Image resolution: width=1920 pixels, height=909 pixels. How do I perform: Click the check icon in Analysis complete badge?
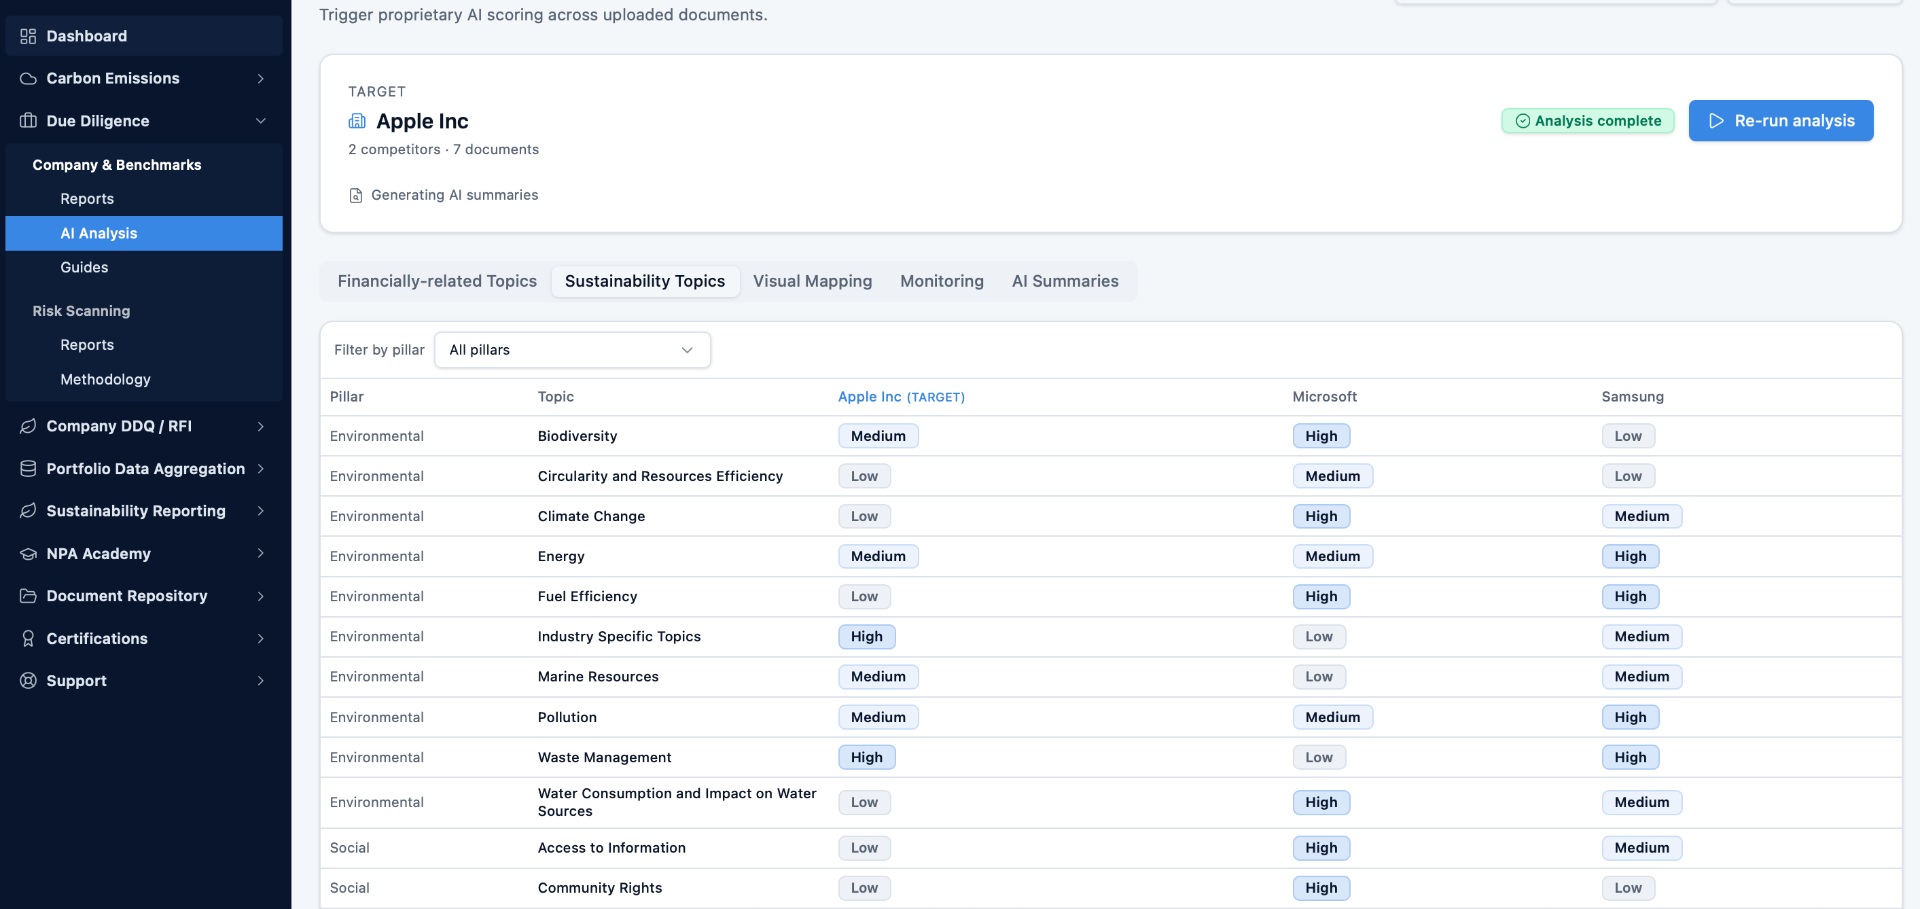pyautogui.click(x=1523, y=121)
